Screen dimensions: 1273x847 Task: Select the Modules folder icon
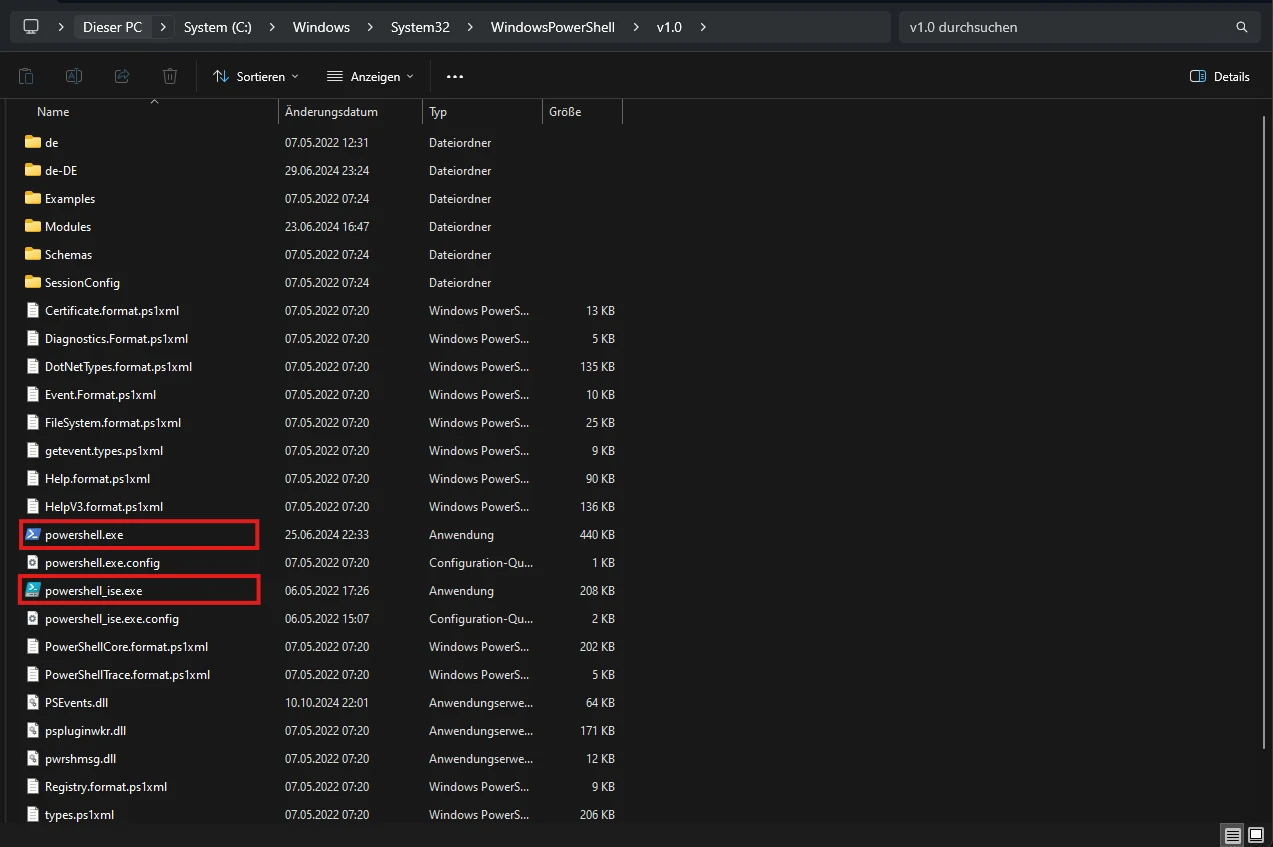33,227
